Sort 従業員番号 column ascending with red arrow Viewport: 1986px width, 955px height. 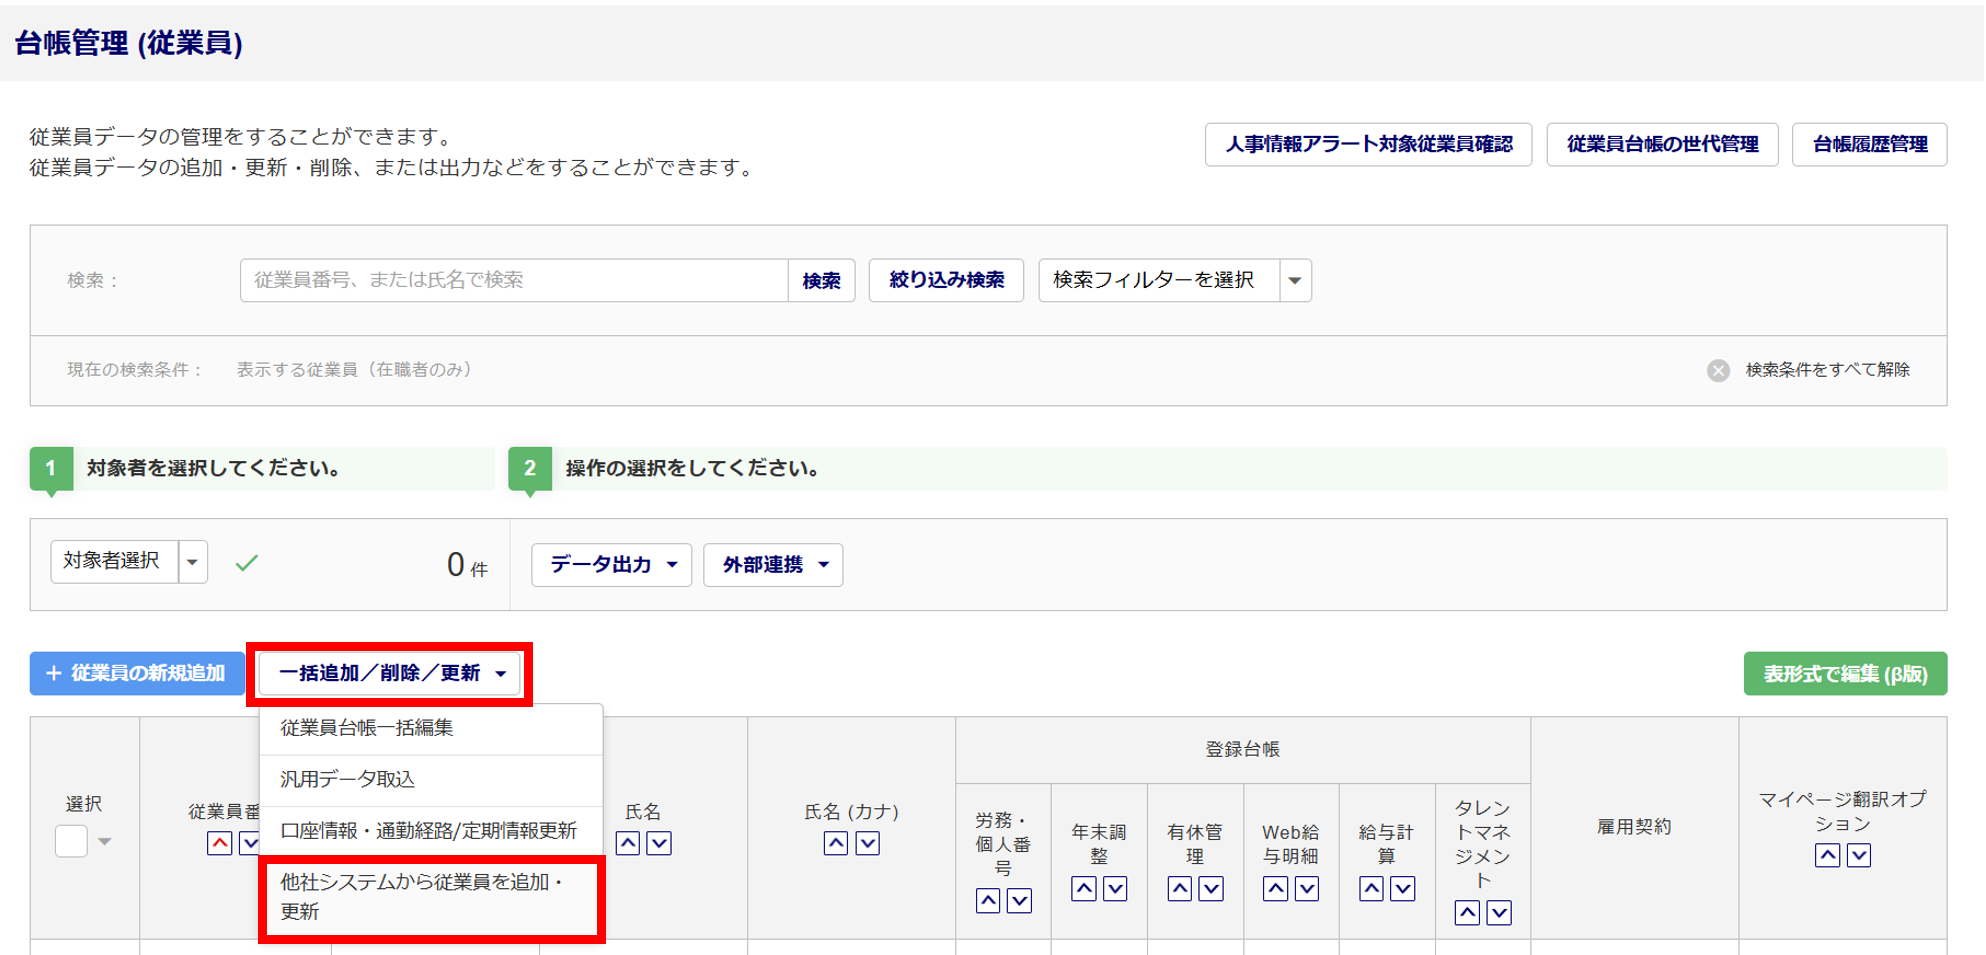(219, 843)
